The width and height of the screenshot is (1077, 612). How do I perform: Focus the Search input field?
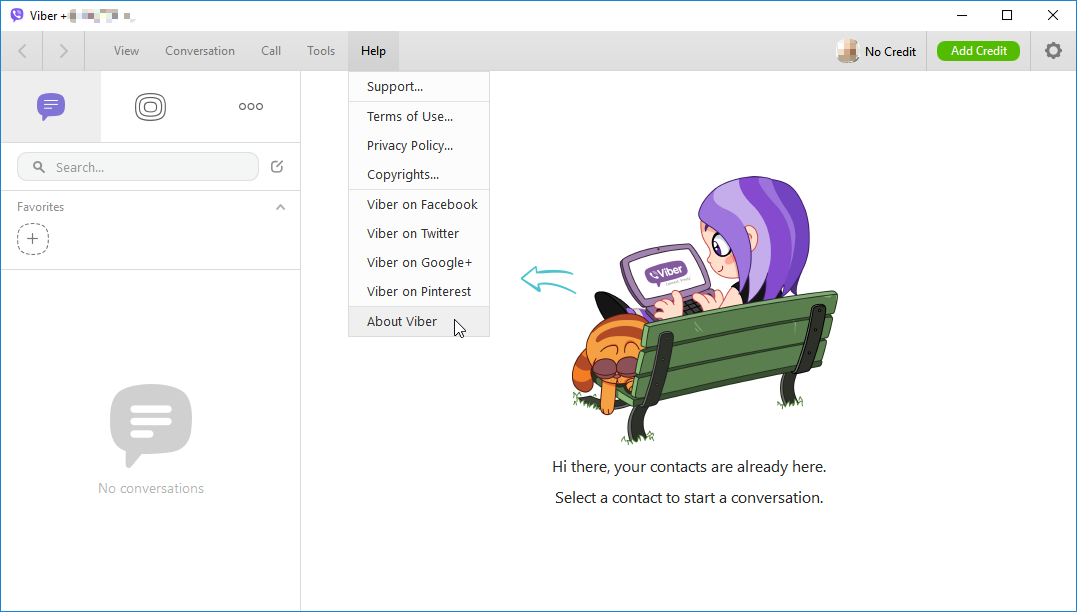(x=138, y=167)
